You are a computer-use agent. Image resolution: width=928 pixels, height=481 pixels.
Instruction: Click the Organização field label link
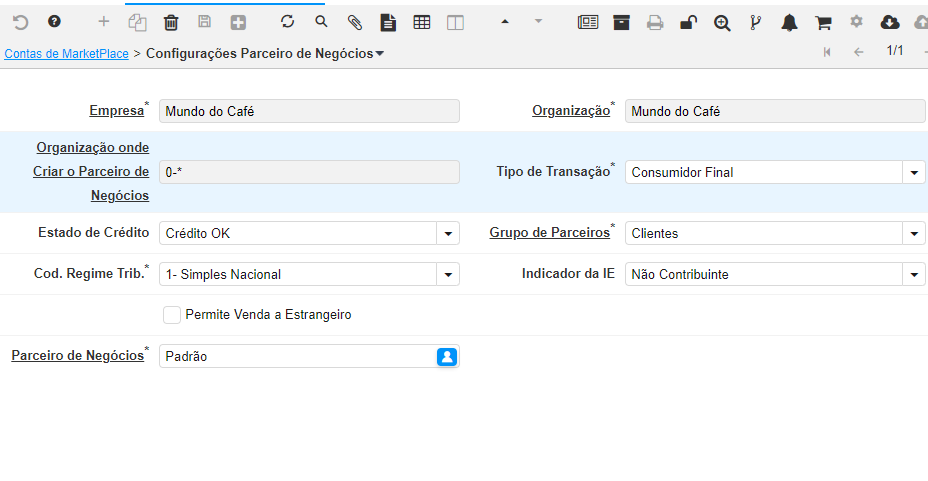pyautogui.click(x=570, y=111)
